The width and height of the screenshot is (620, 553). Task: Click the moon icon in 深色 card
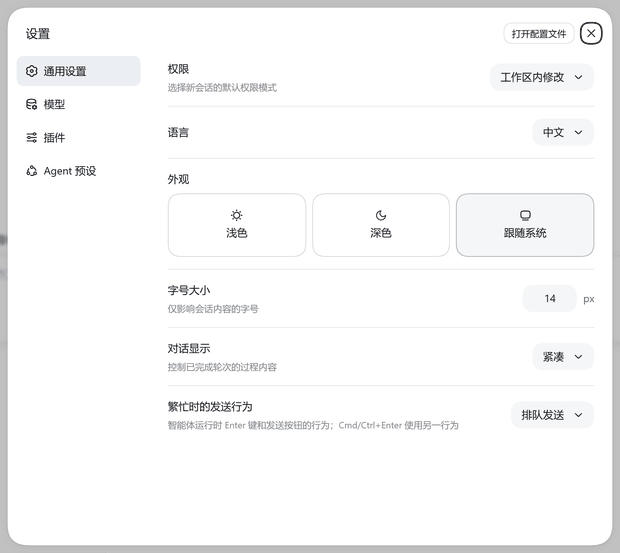[381, 215]
